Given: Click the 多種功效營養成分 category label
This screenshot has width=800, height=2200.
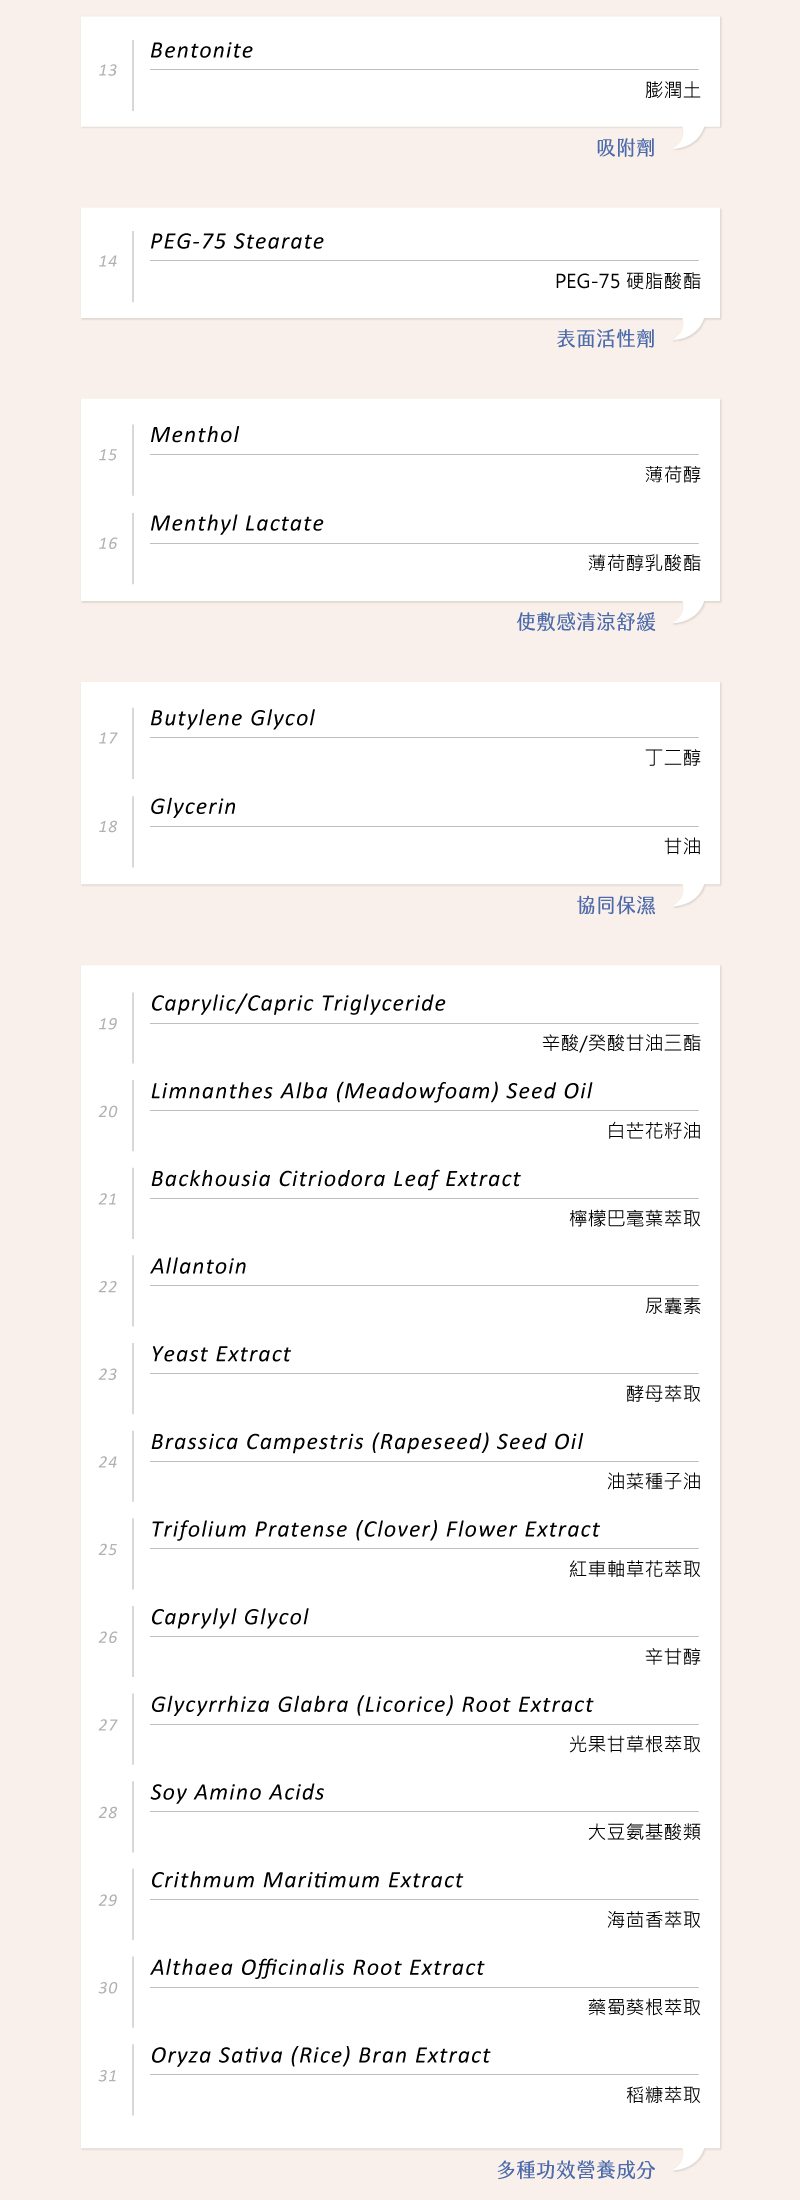Looking at the screenshot, I should click(576, 2170).
